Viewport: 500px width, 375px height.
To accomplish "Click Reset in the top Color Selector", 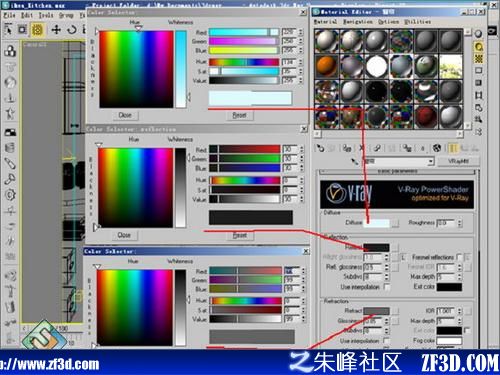I will pos(239,115).
